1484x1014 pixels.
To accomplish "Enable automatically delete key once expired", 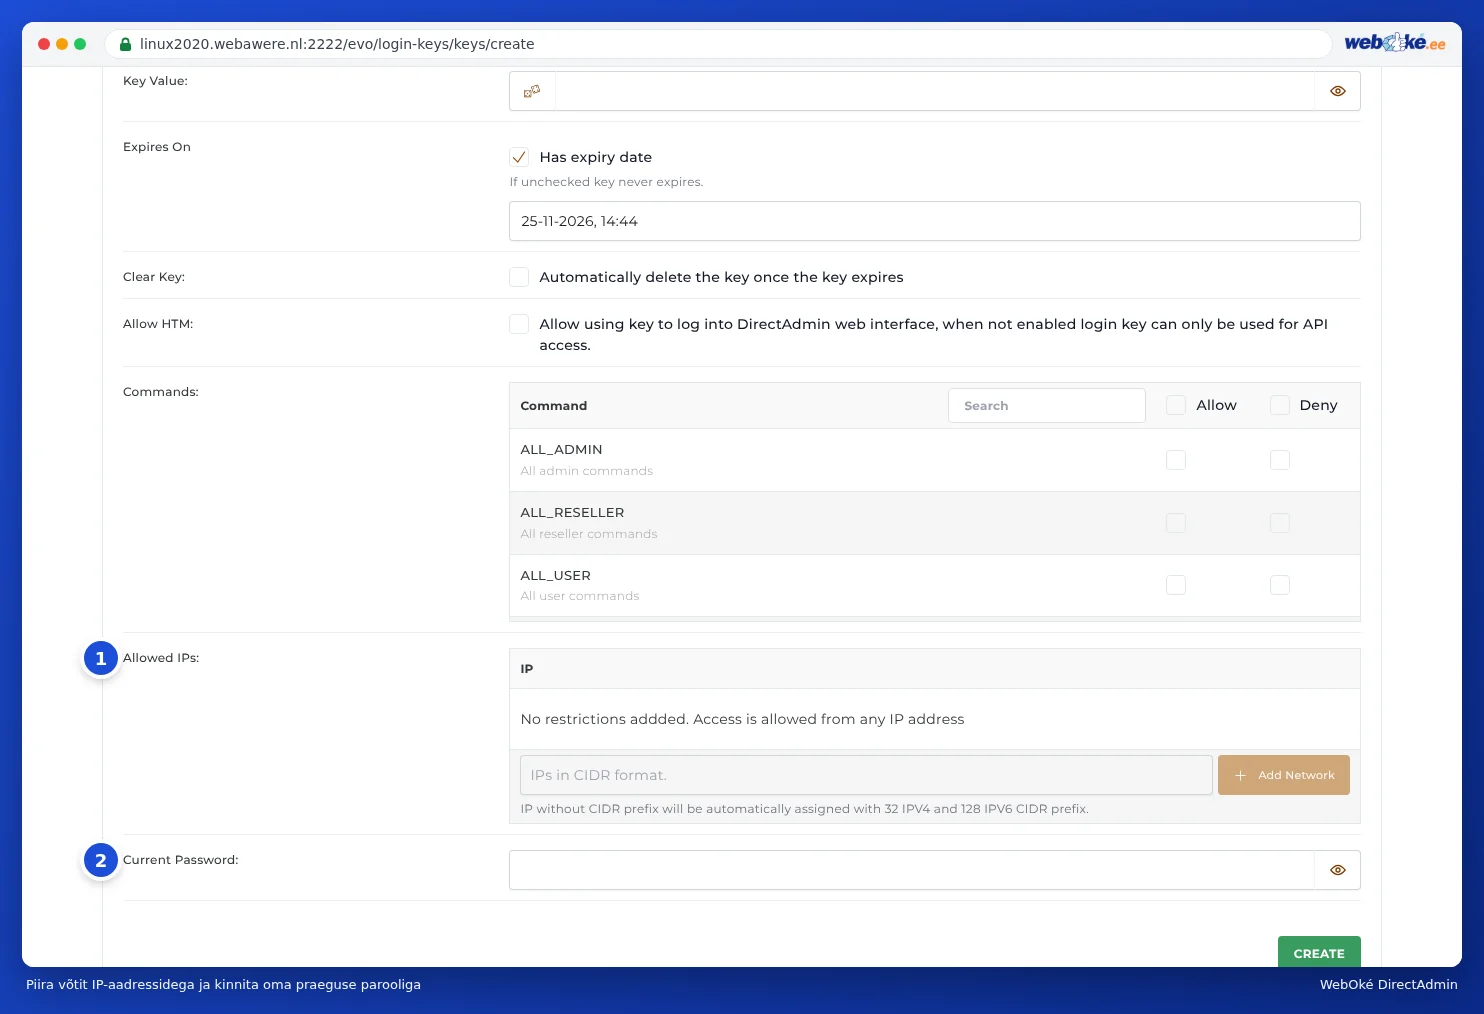I will 519,277.
